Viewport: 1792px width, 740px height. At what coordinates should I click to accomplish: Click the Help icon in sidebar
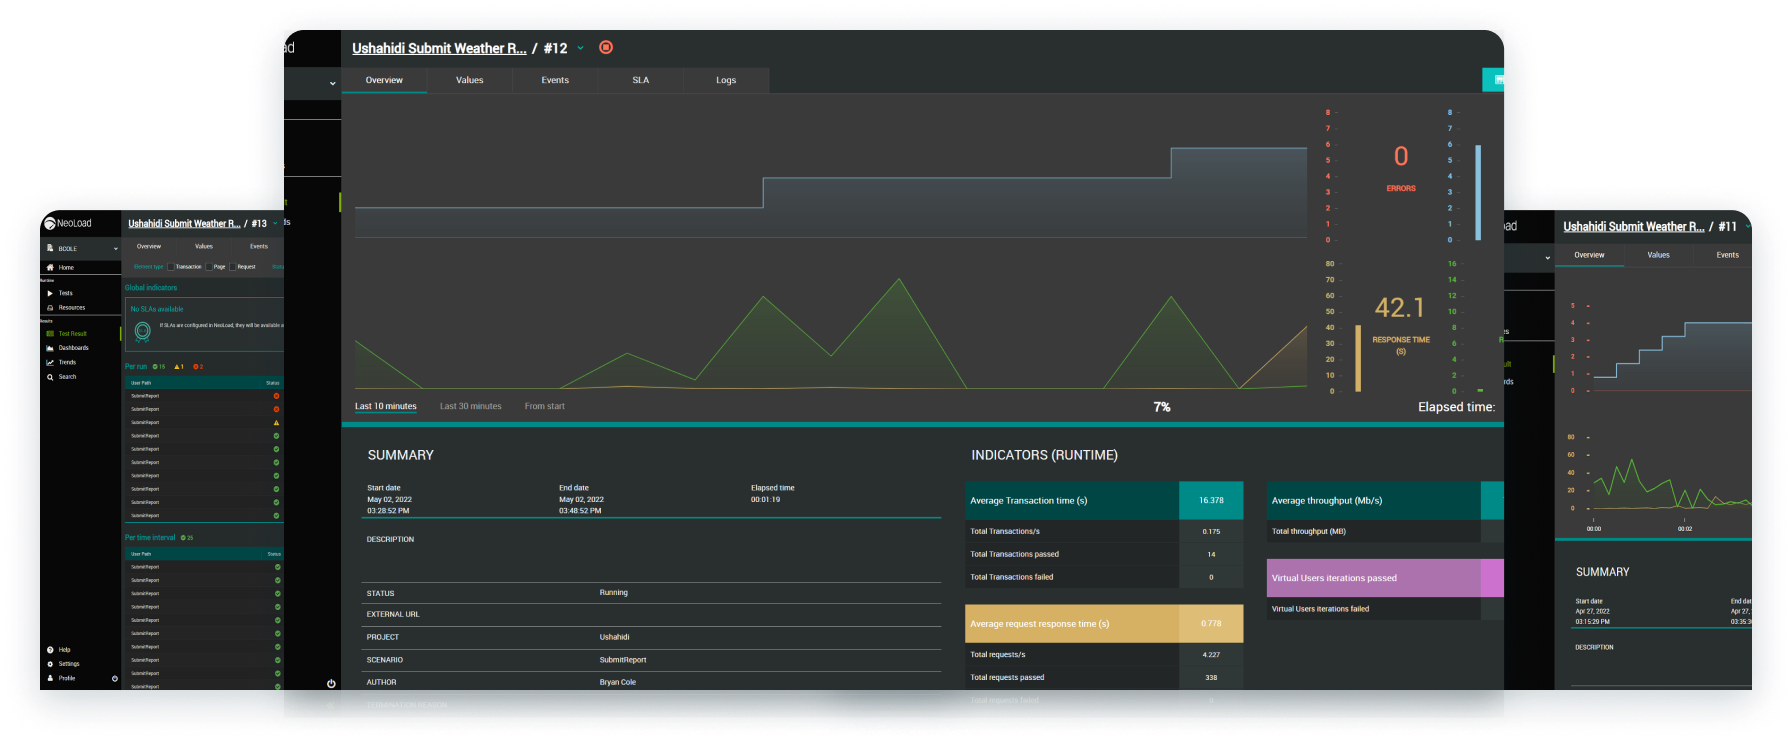click(x=51, y=650)
